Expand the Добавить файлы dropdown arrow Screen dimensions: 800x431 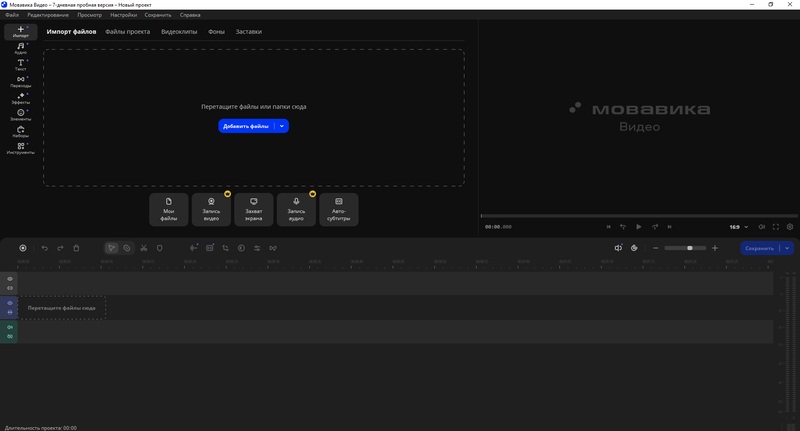(282, 126)
